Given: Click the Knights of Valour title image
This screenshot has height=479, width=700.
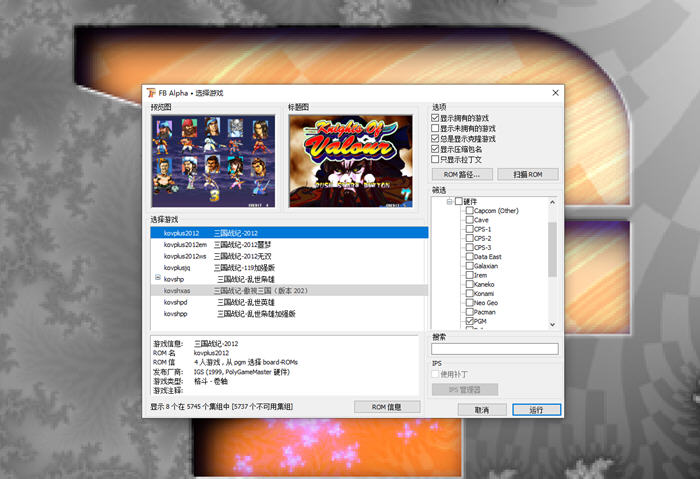Looking at the screenshot, I should pos(350,161).
